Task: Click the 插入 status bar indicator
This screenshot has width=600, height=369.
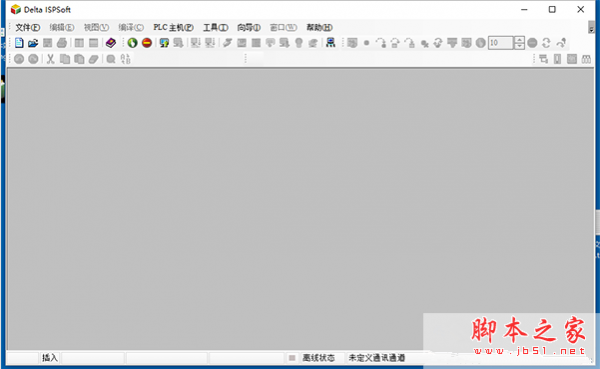Action: 50,358
